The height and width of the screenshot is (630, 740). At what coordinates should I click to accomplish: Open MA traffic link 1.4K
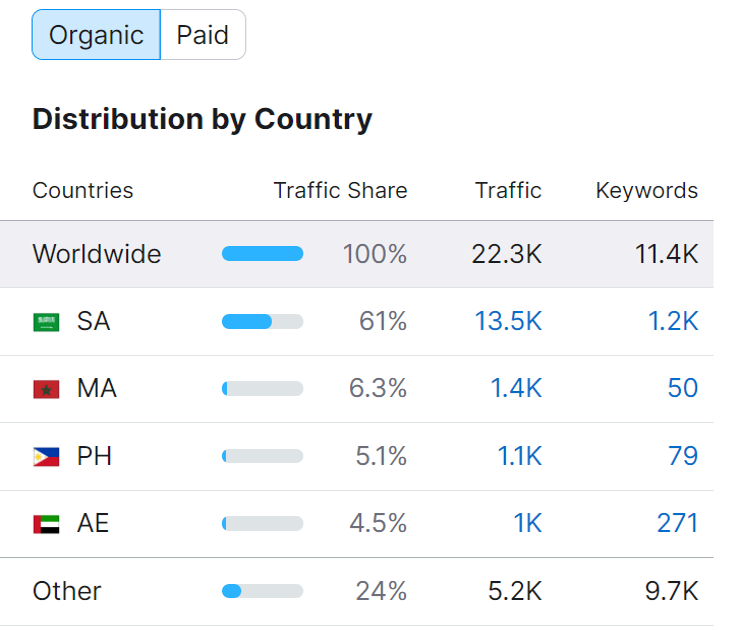point(515,388)
